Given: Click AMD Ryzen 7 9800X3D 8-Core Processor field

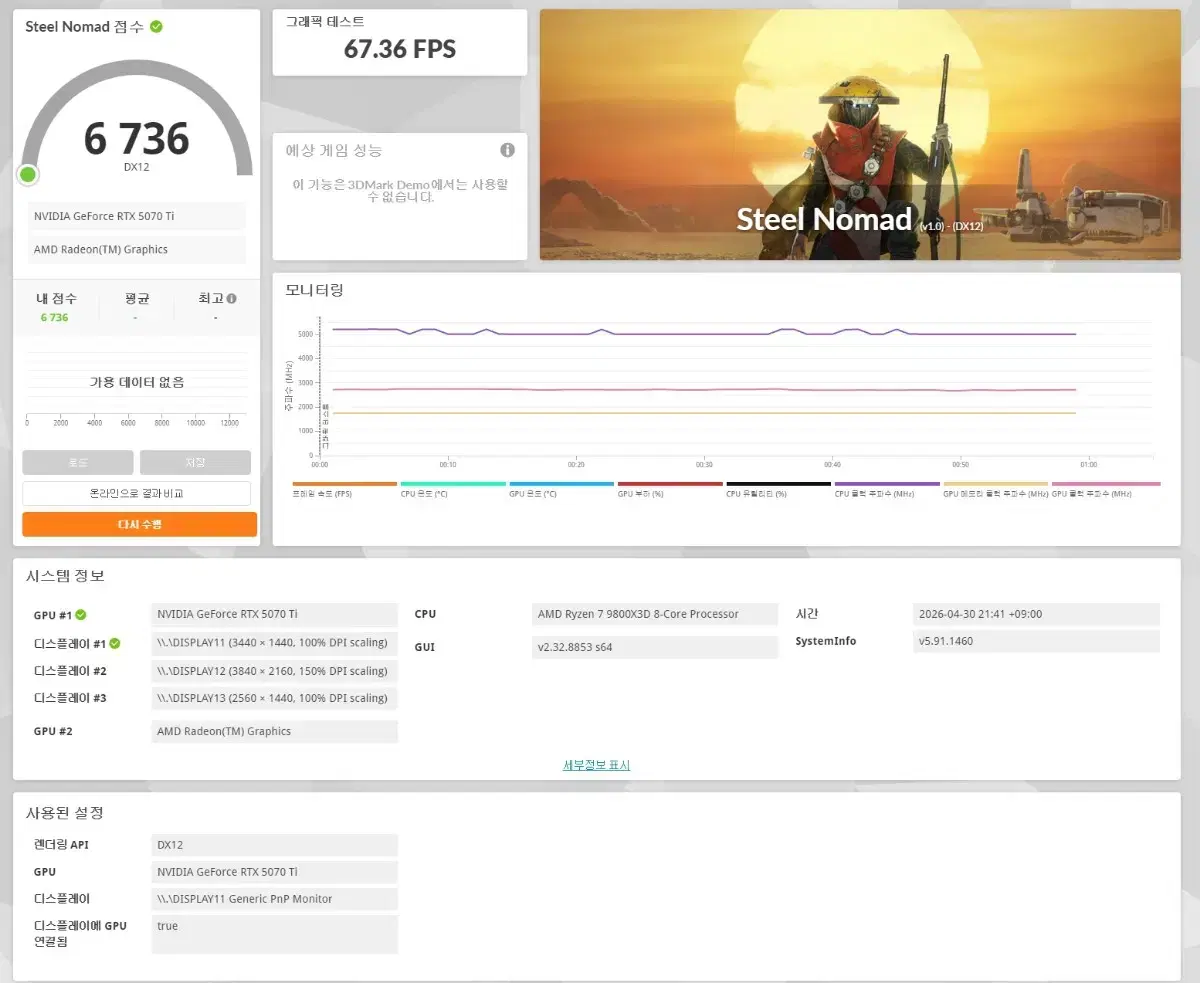Looking at the screenshot, I should 655,614.
